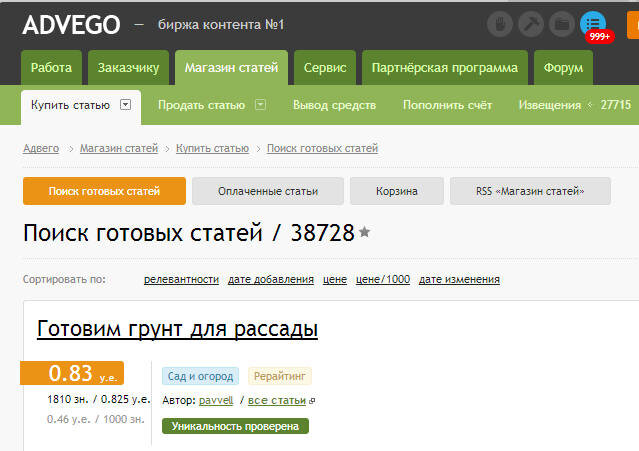Click the '0.83 у.е.' price badge
This screenshot has width=639, height=451.
[72, 373]
